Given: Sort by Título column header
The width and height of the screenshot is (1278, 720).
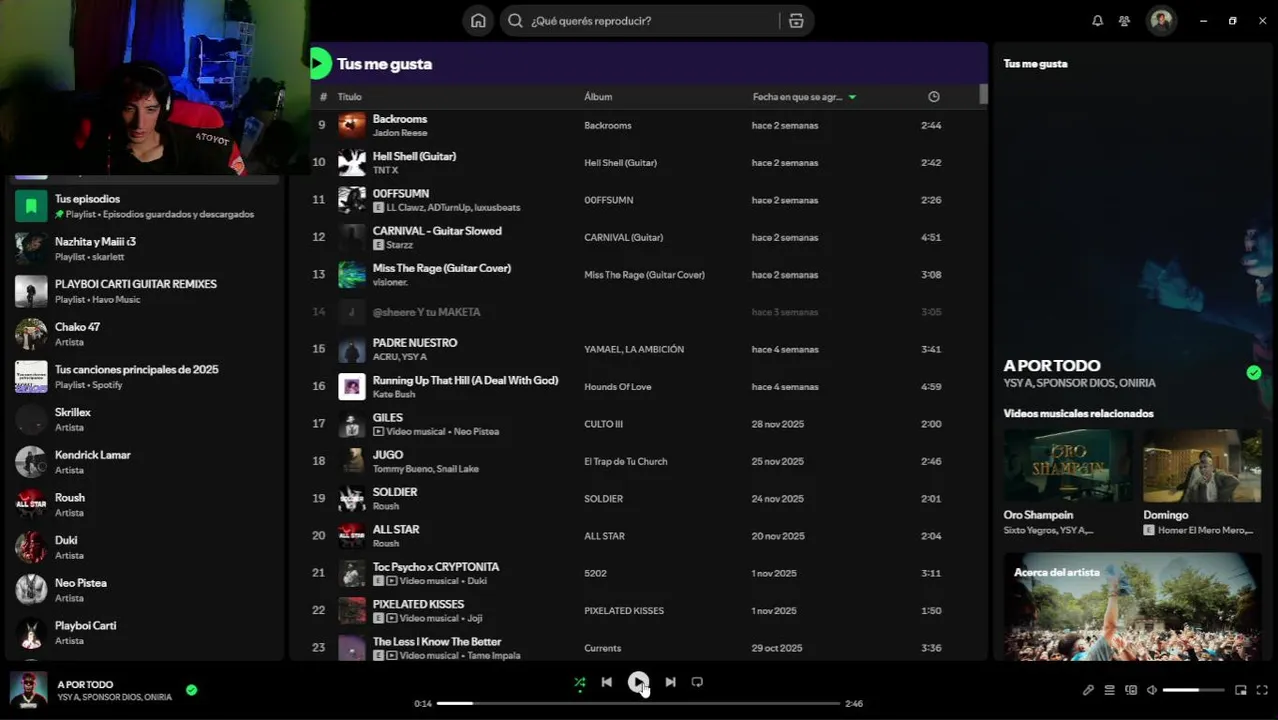Looking at the screenshot, I should click(x=350, y=97).
